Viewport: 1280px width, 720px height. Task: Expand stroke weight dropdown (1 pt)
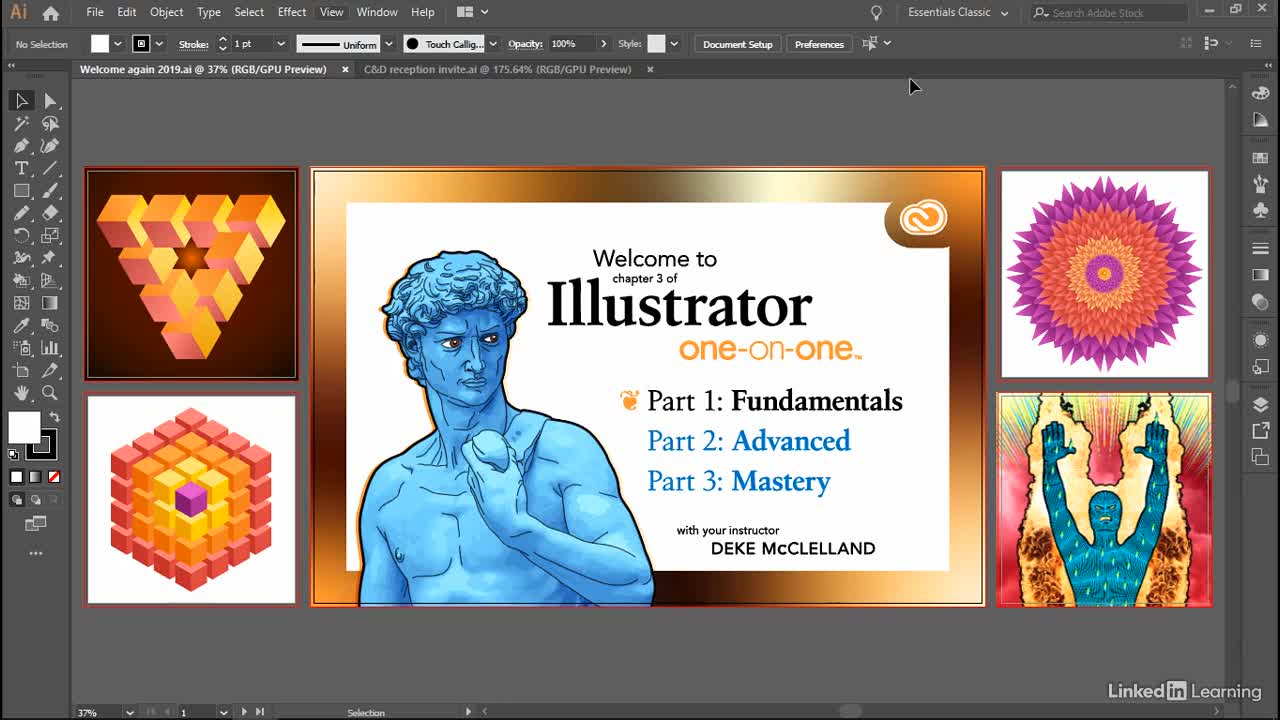pyautogui.click(x=280, y=44)
